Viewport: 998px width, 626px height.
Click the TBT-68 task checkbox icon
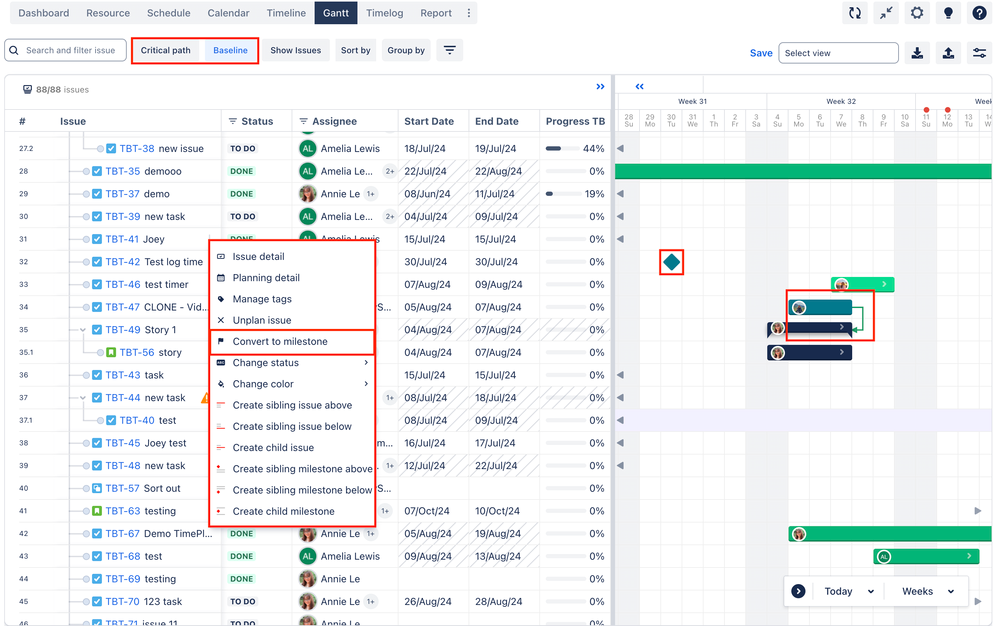pos(97,556)
